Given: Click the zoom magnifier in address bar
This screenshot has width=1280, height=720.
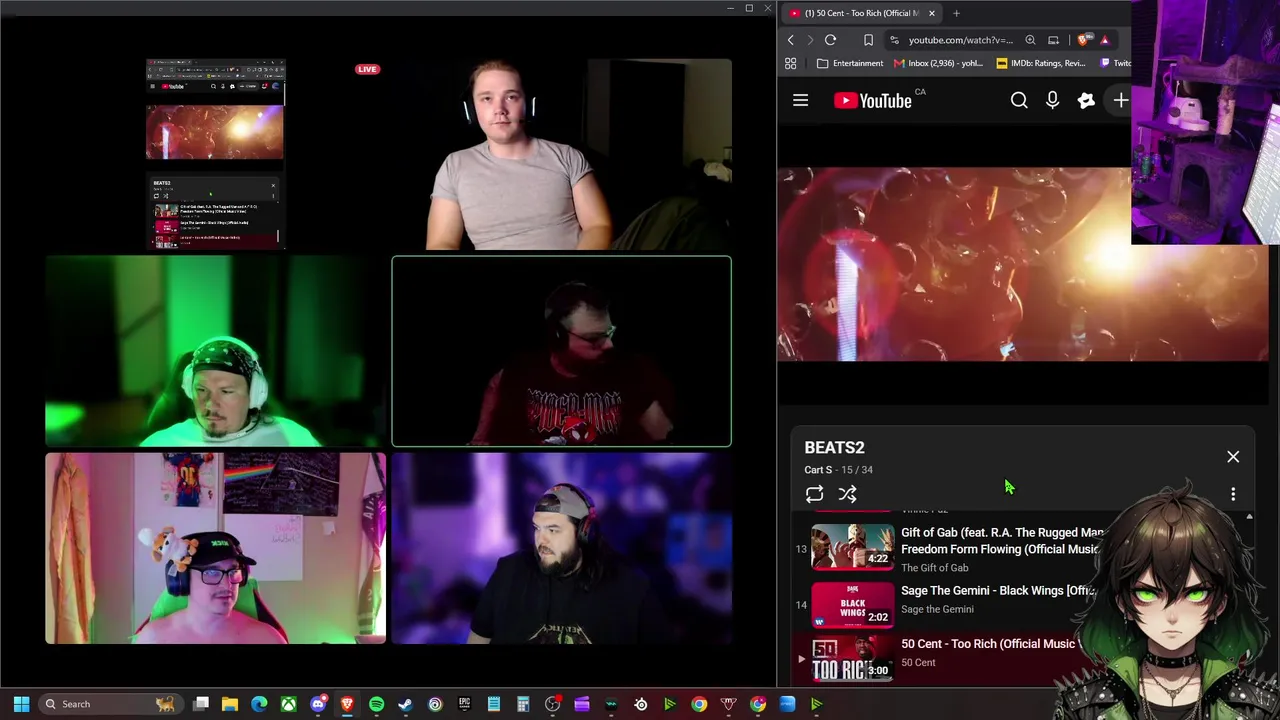Looking at the screenshot, I should click(x=1030, y=40).
